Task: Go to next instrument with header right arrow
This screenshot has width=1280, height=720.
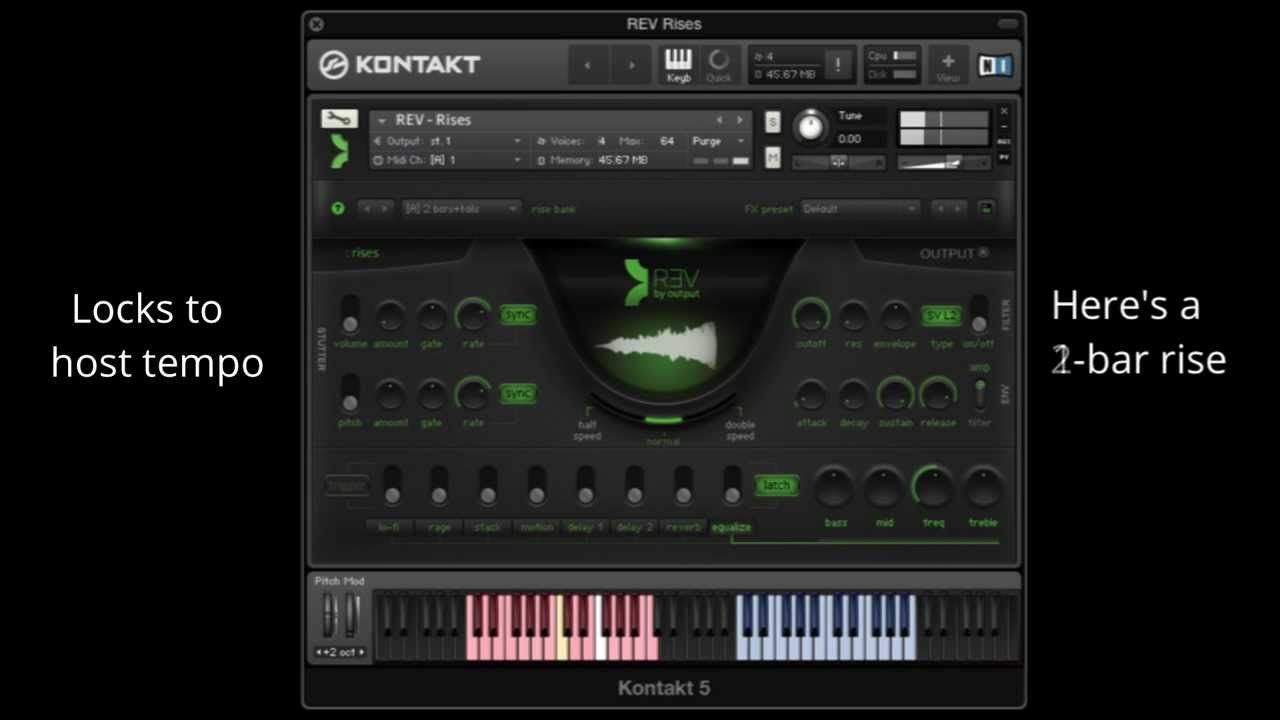Action: tap(631, 65)
